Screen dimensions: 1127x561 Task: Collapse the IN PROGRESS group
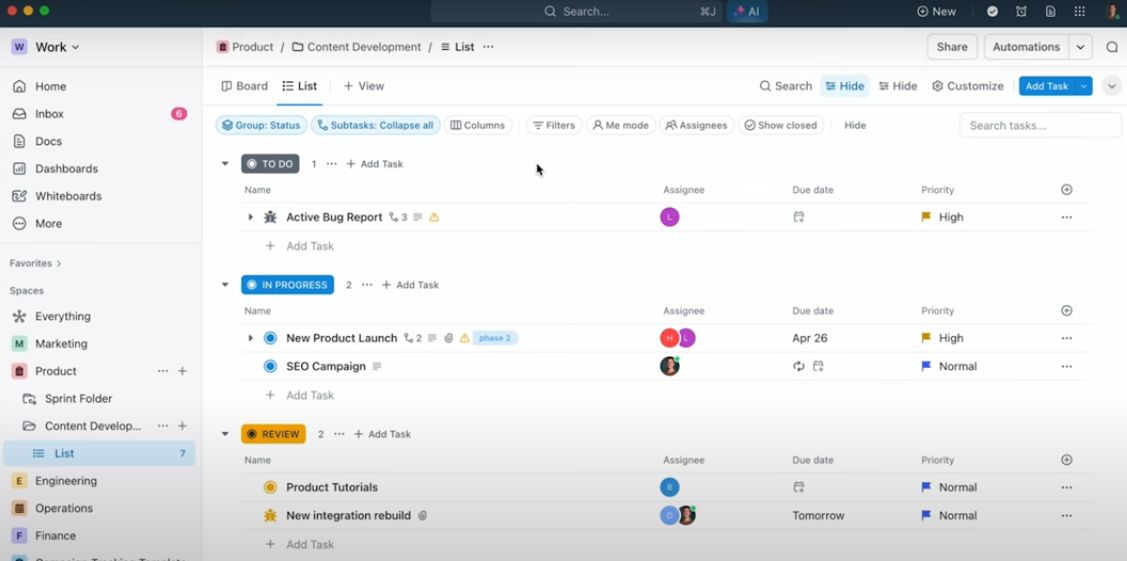(x=225, y=285)
